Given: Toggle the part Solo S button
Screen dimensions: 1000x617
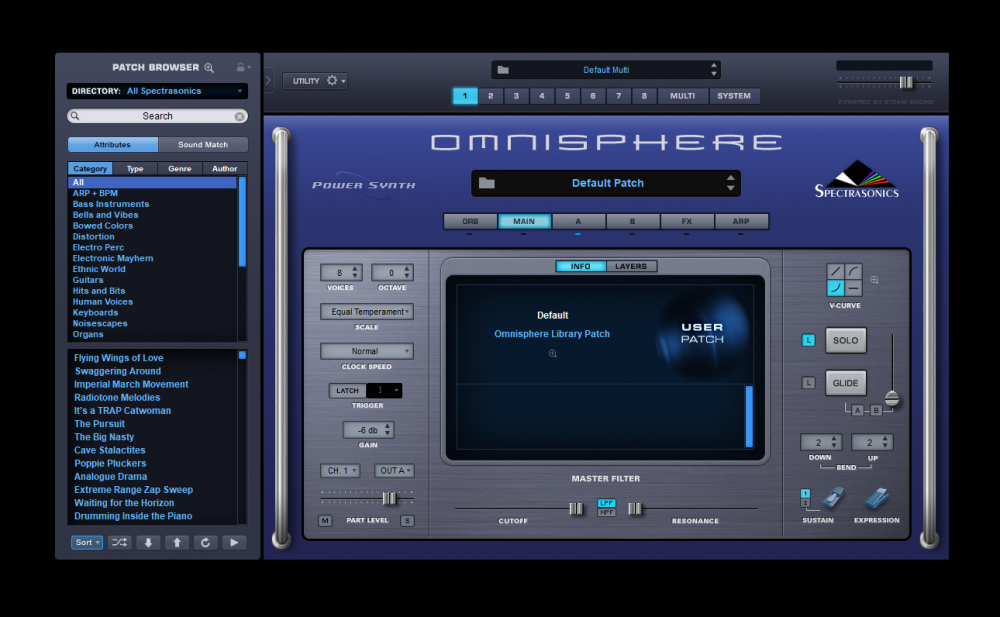Looking at the screenshot, I should click(407, 521).
